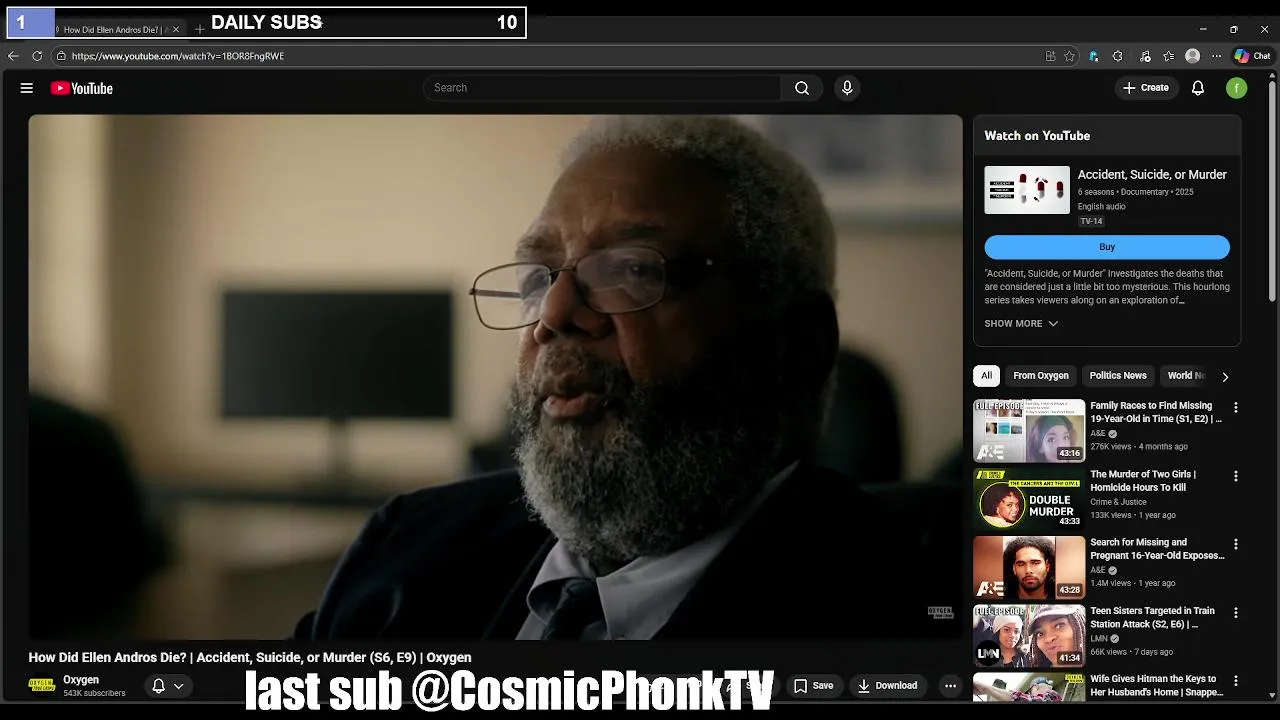Open Wife Gives Hitman the Keys title
1280x720 pixels.
pyautogui.click(x=1156, y=685)
